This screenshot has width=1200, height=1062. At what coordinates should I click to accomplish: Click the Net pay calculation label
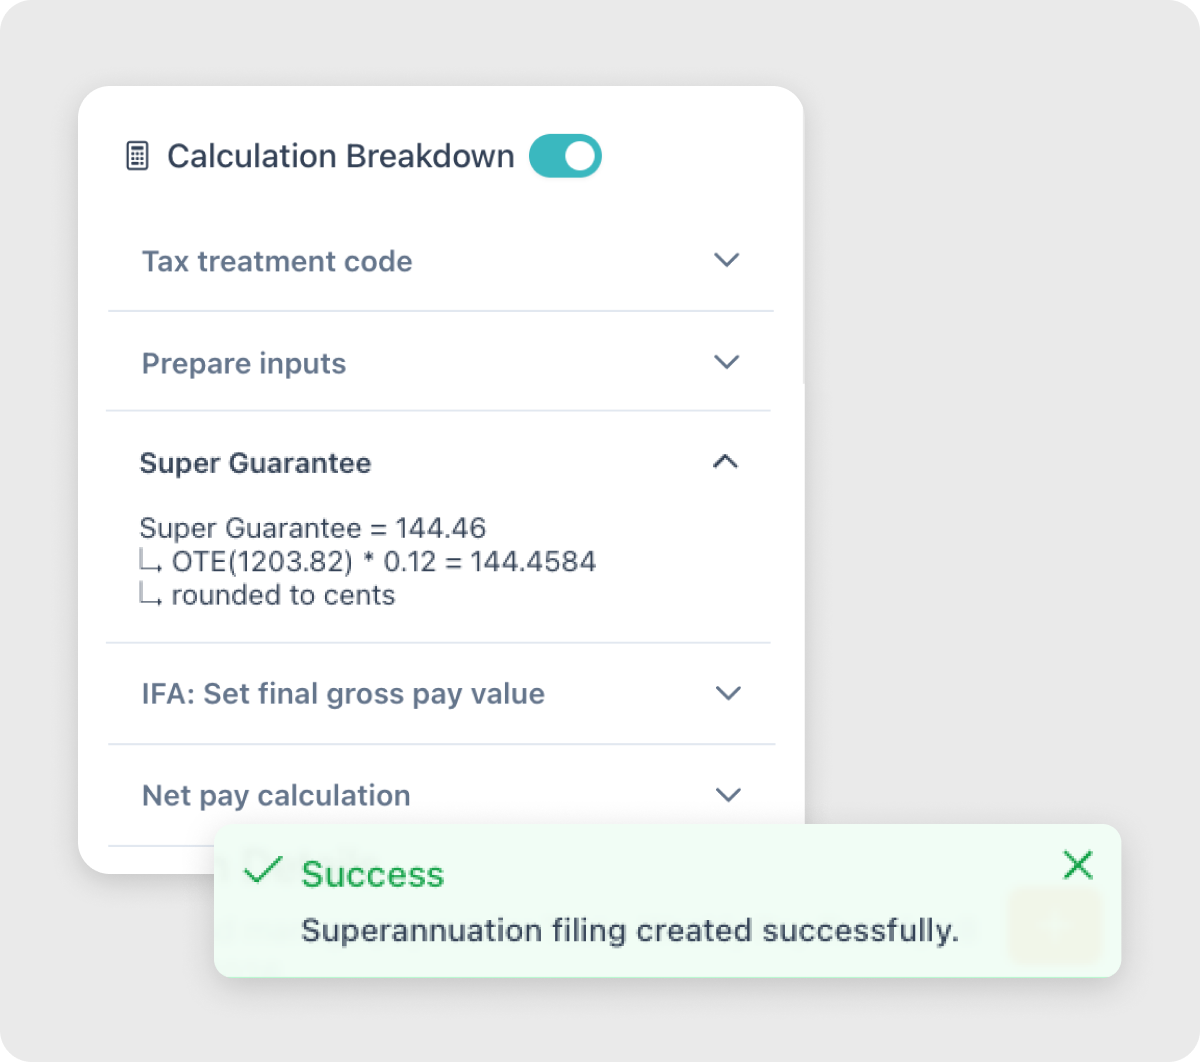tap(276, 796)
